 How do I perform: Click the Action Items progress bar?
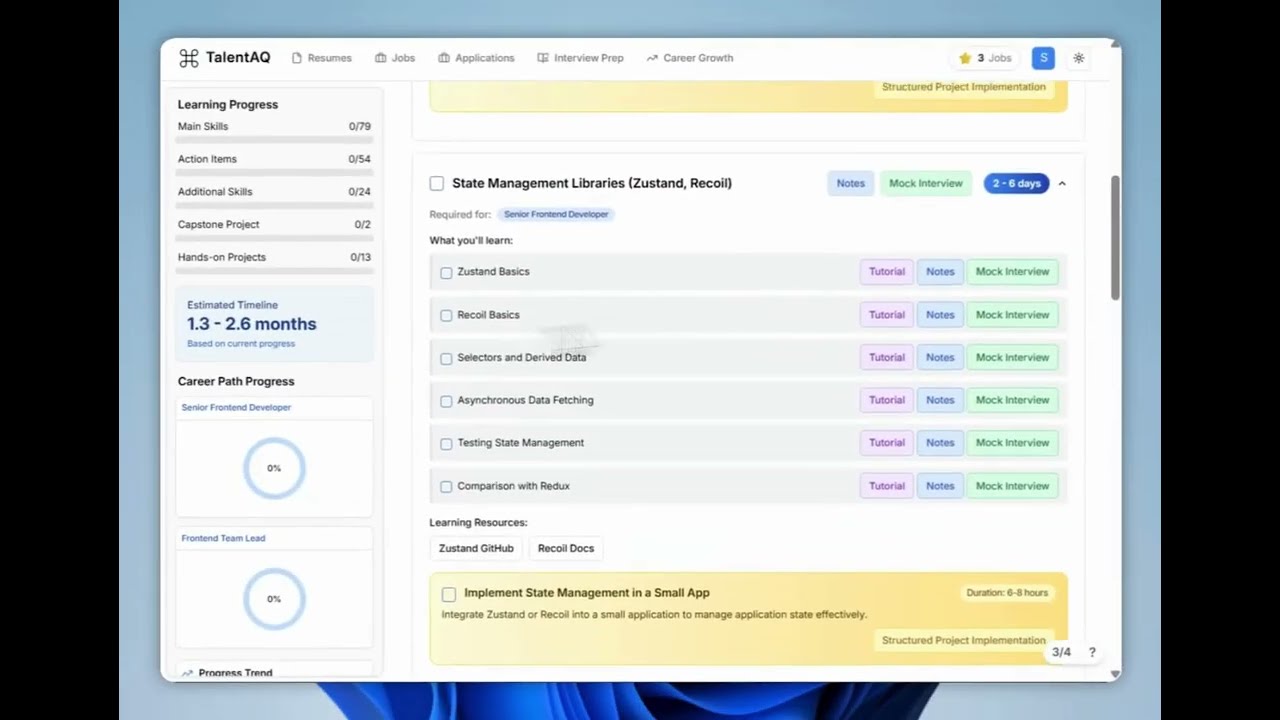pyautogui.click(x=274, y=171)
